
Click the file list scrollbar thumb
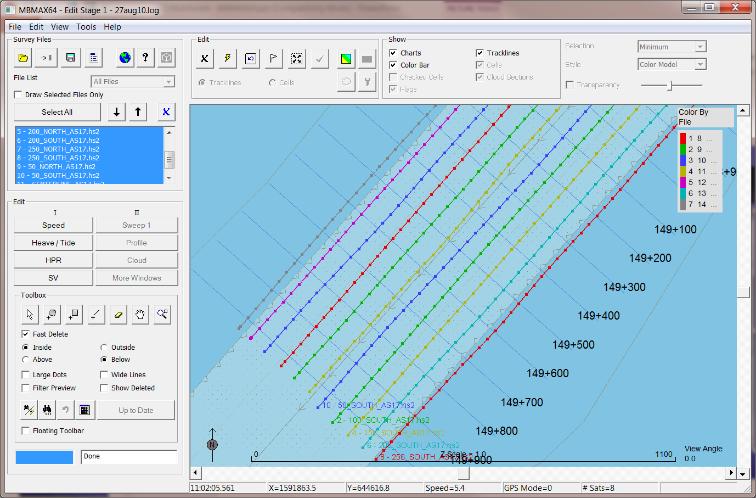(169, 160)
